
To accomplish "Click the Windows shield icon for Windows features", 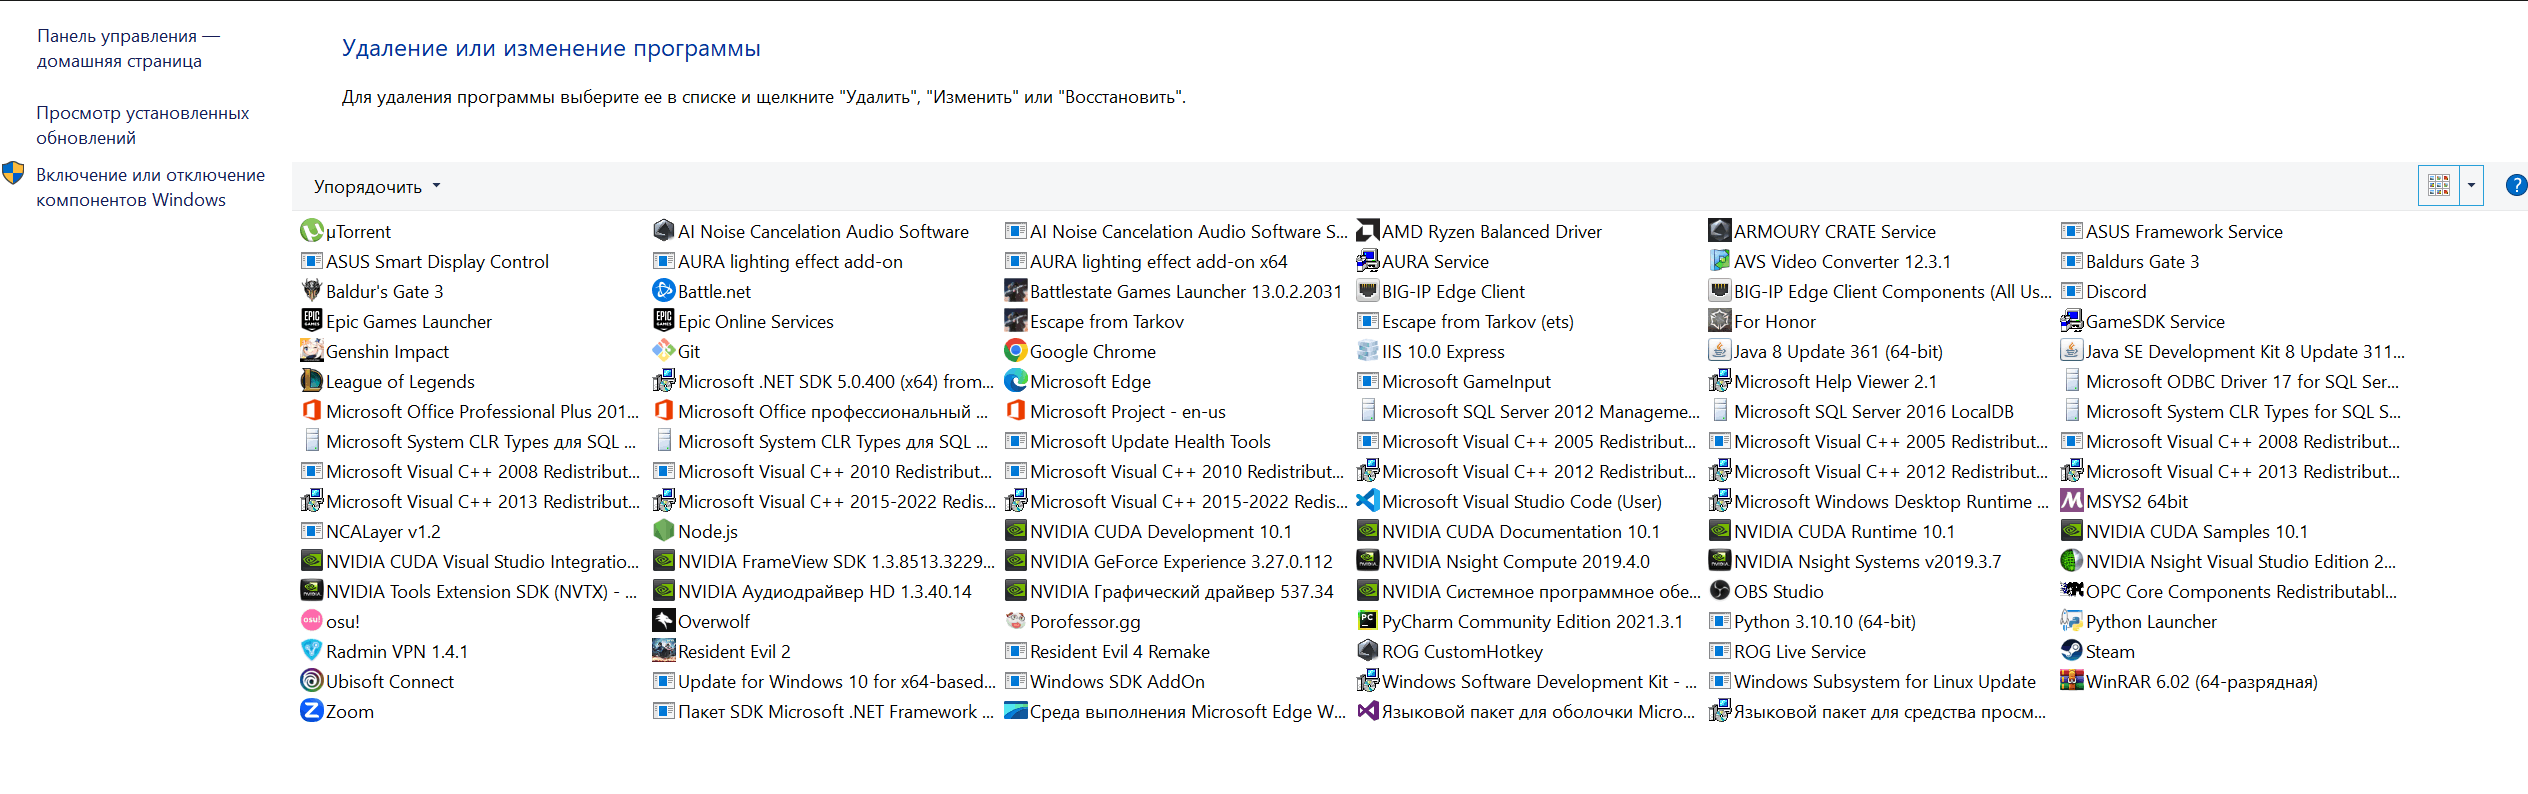I will tap(14, 174).
